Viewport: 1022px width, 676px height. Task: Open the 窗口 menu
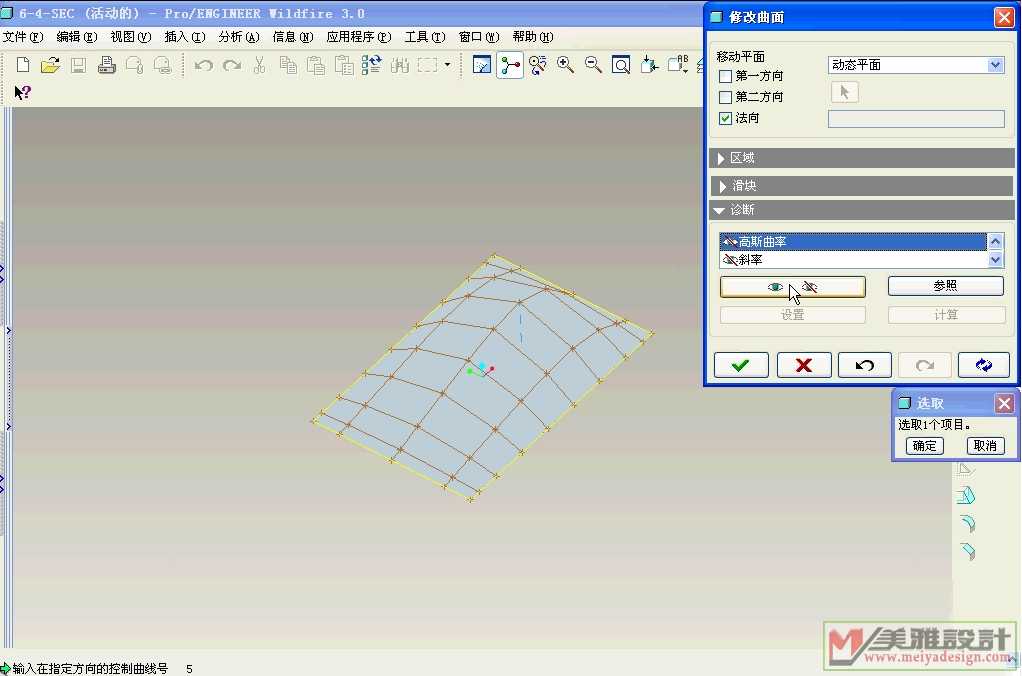[479, 37]
